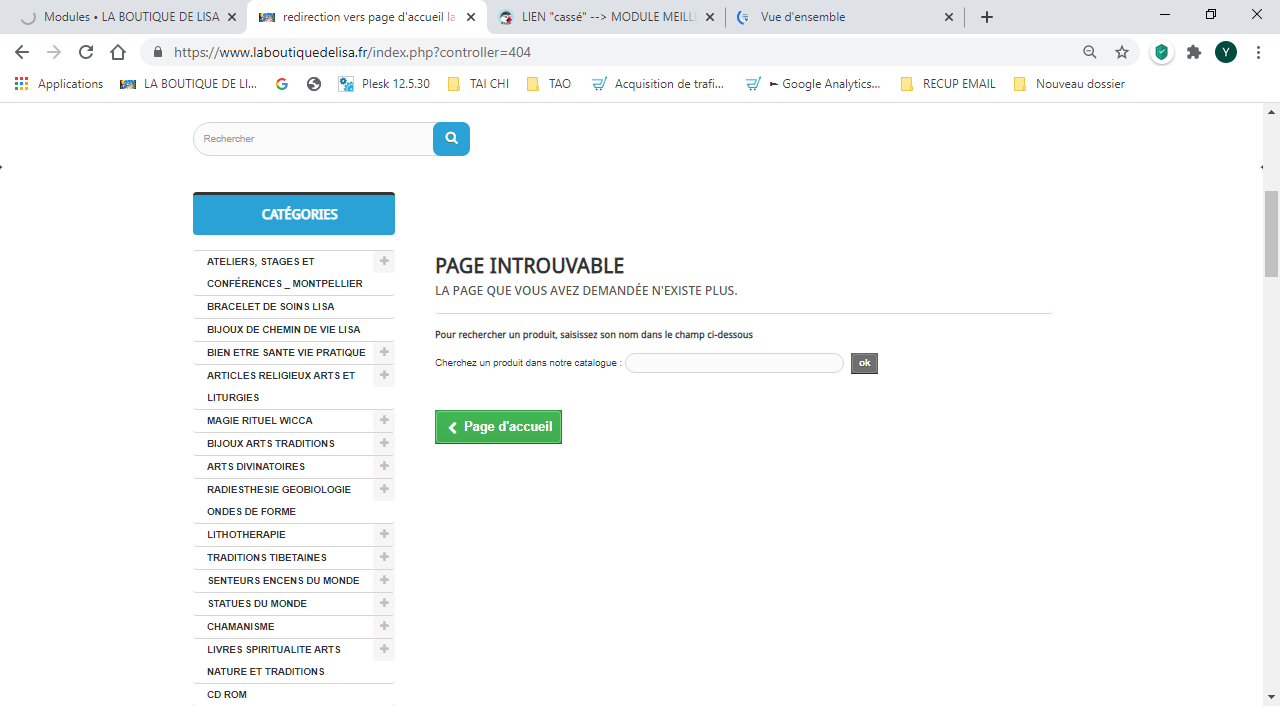Viewport: 1280px width, 706px height.
Task: Expand CHAMANISME category
Action: (x=384, y=626)
